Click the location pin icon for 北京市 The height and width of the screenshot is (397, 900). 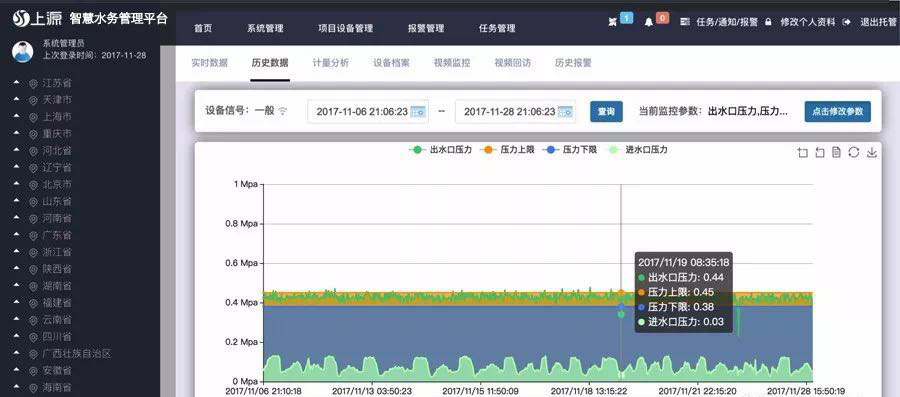(x=33, y=185)
